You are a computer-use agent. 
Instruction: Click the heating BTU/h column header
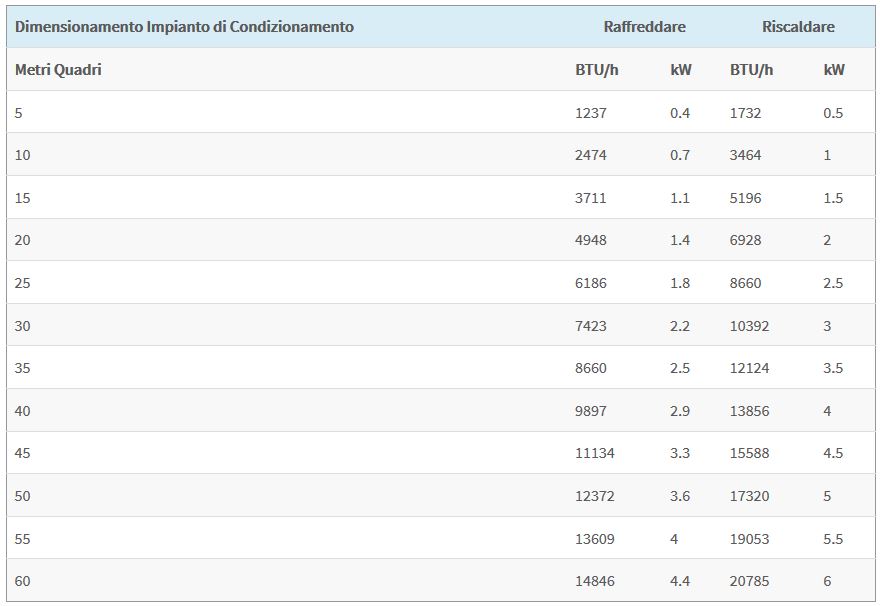[x=751, y=70]
